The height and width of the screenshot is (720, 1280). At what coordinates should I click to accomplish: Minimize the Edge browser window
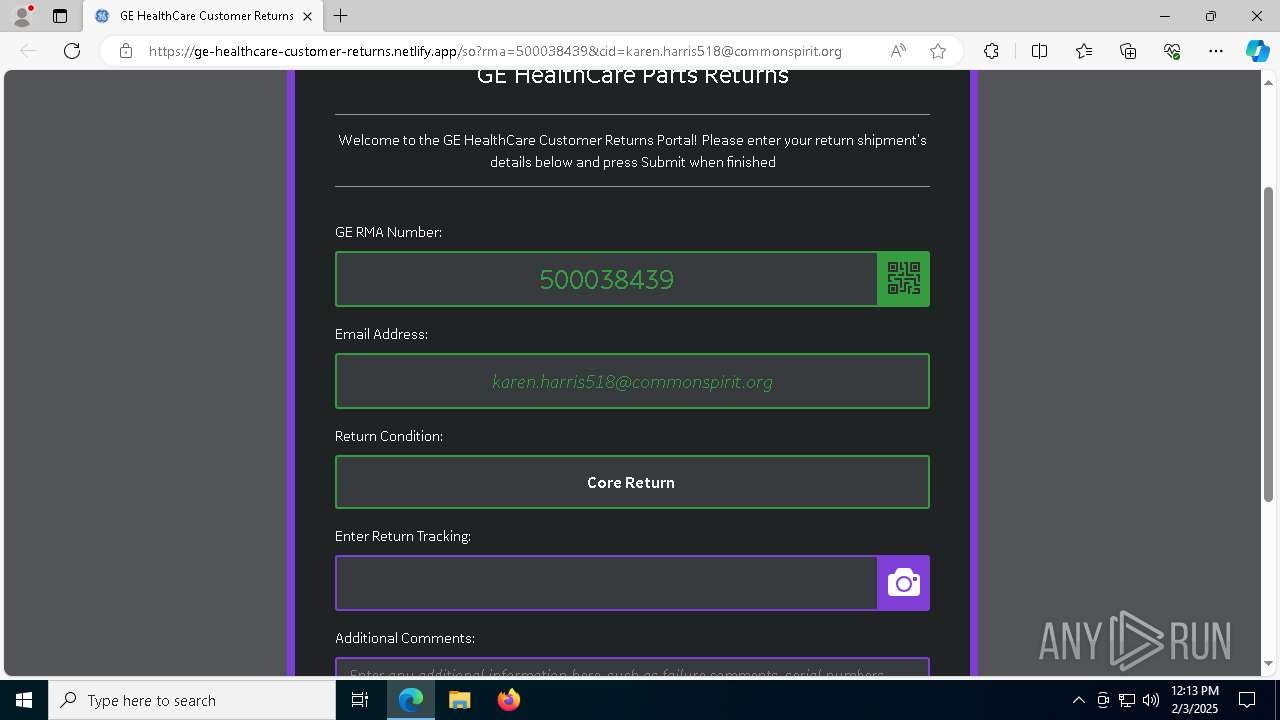pyautogui.click(x=1164, y=16)
